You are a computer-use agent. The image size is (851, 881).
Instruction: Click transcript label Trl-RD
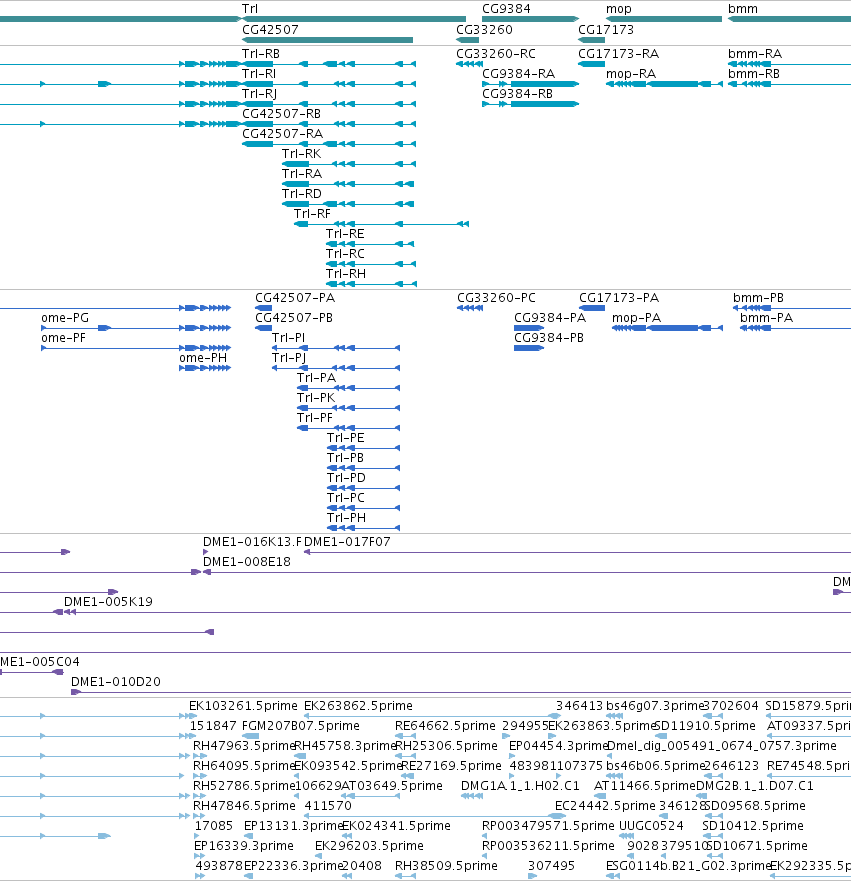click(302, 194)
